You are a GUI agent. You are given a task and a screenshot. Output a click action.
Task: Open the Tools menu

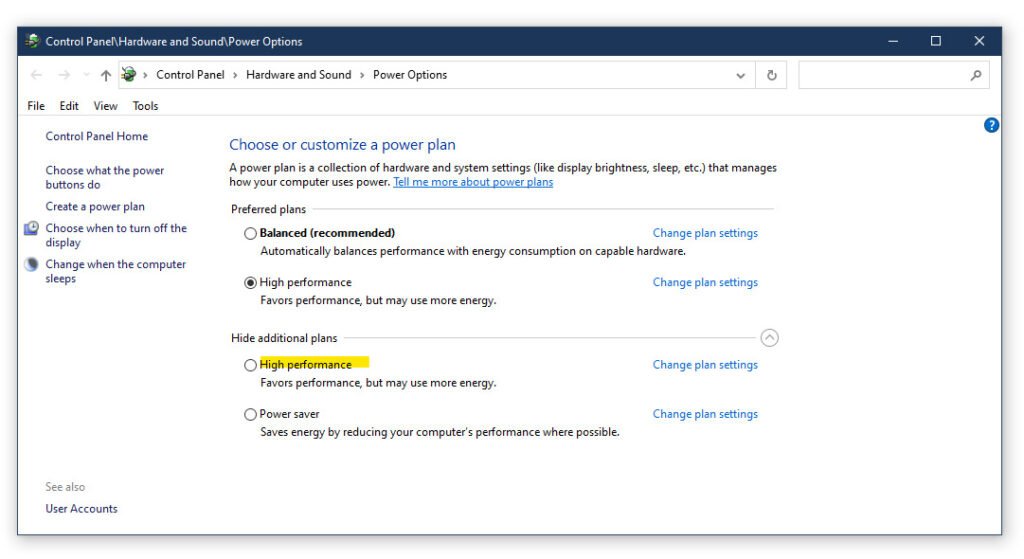[x=145, y=106]
